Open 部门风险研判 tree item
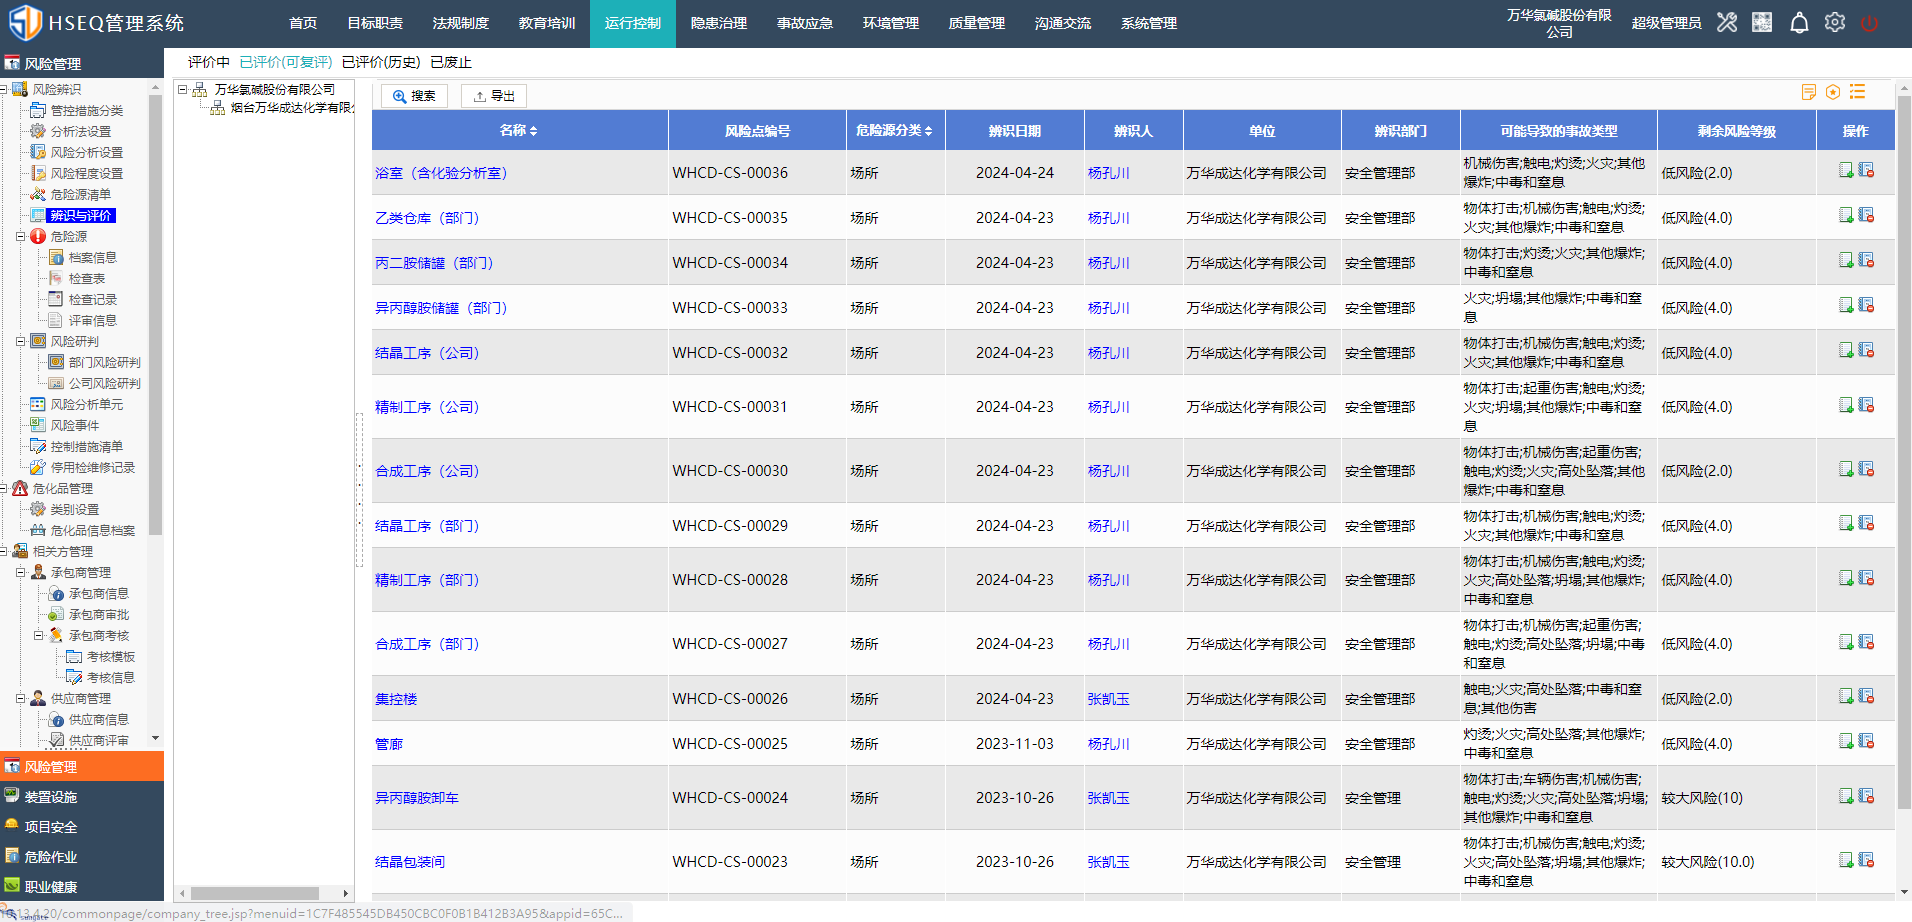Screen dimensions: 1912x922 104,363
